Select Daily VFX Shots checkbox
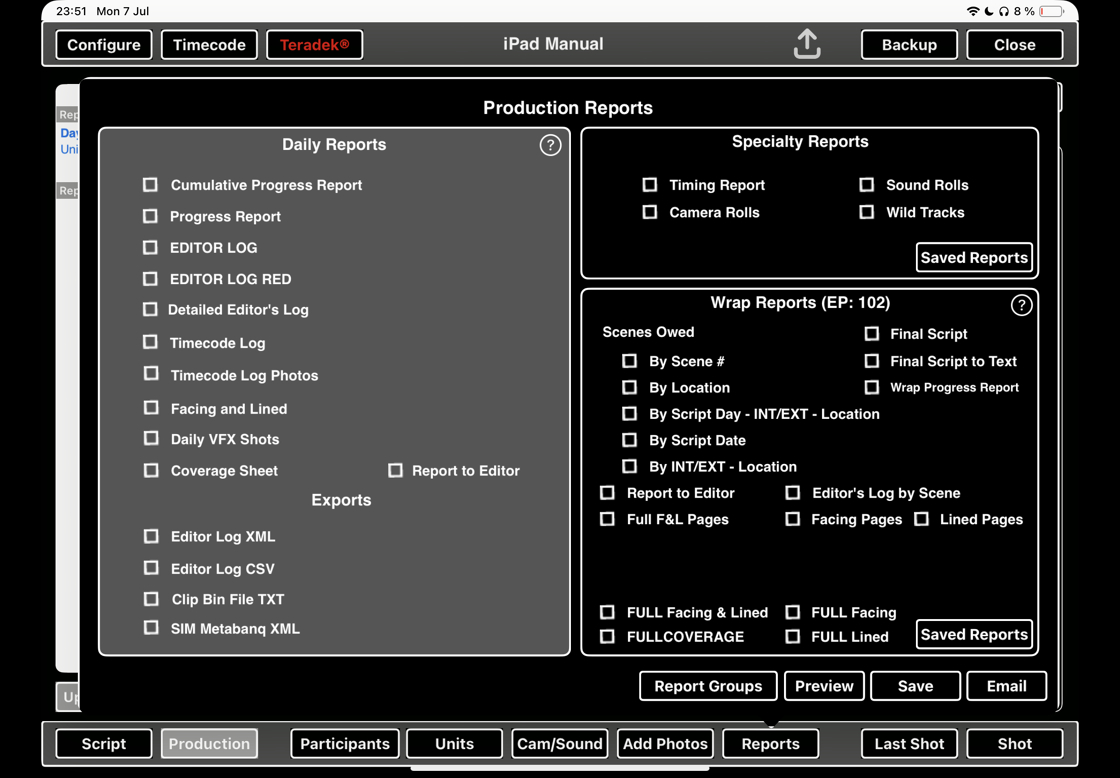 (x=151, y=438)
